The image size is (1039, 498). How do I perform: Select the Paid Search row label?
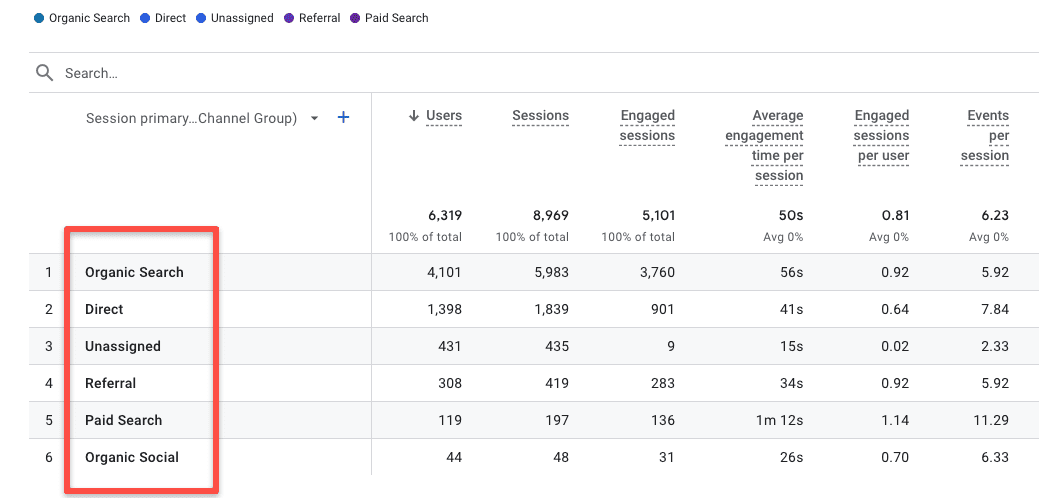tap(123, 420)
